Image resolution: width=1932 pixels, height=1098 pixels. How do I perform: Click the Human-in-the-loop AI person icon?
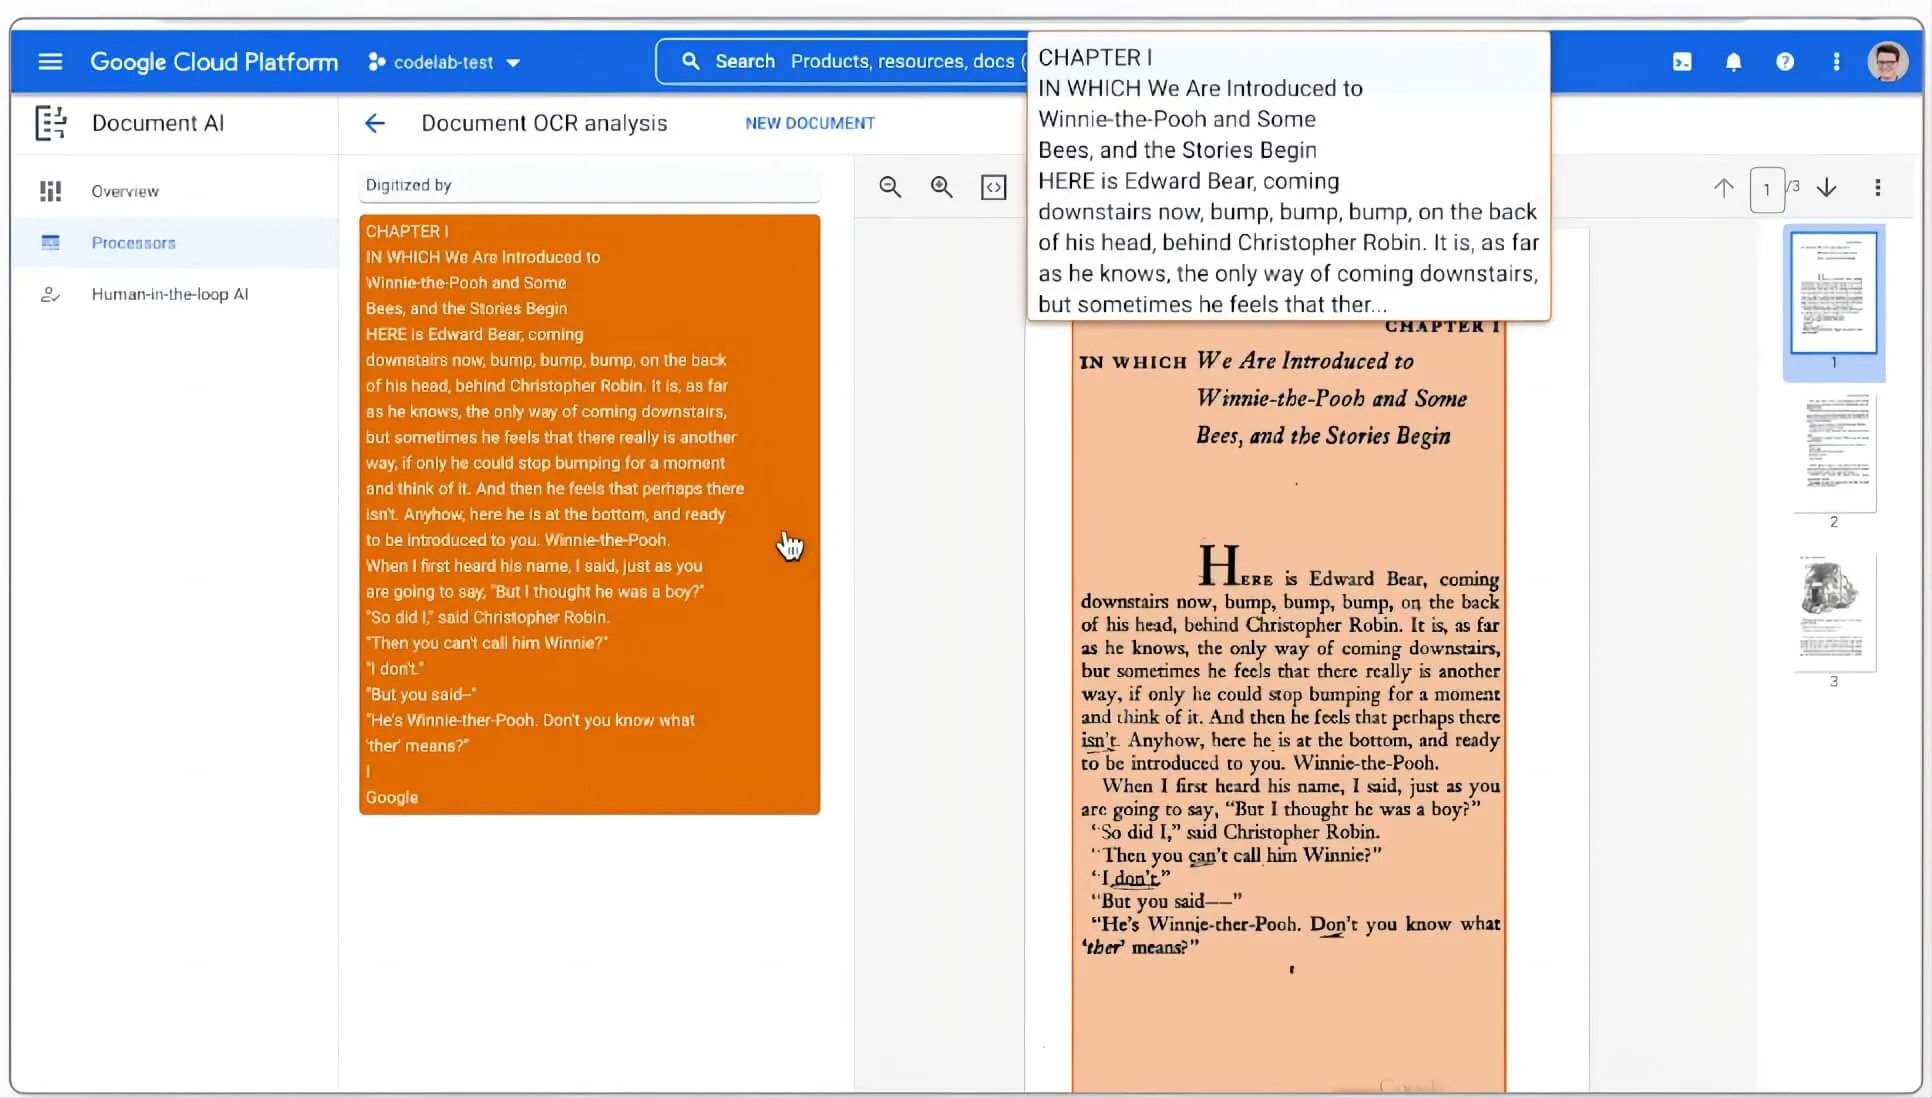click(50, 294)
